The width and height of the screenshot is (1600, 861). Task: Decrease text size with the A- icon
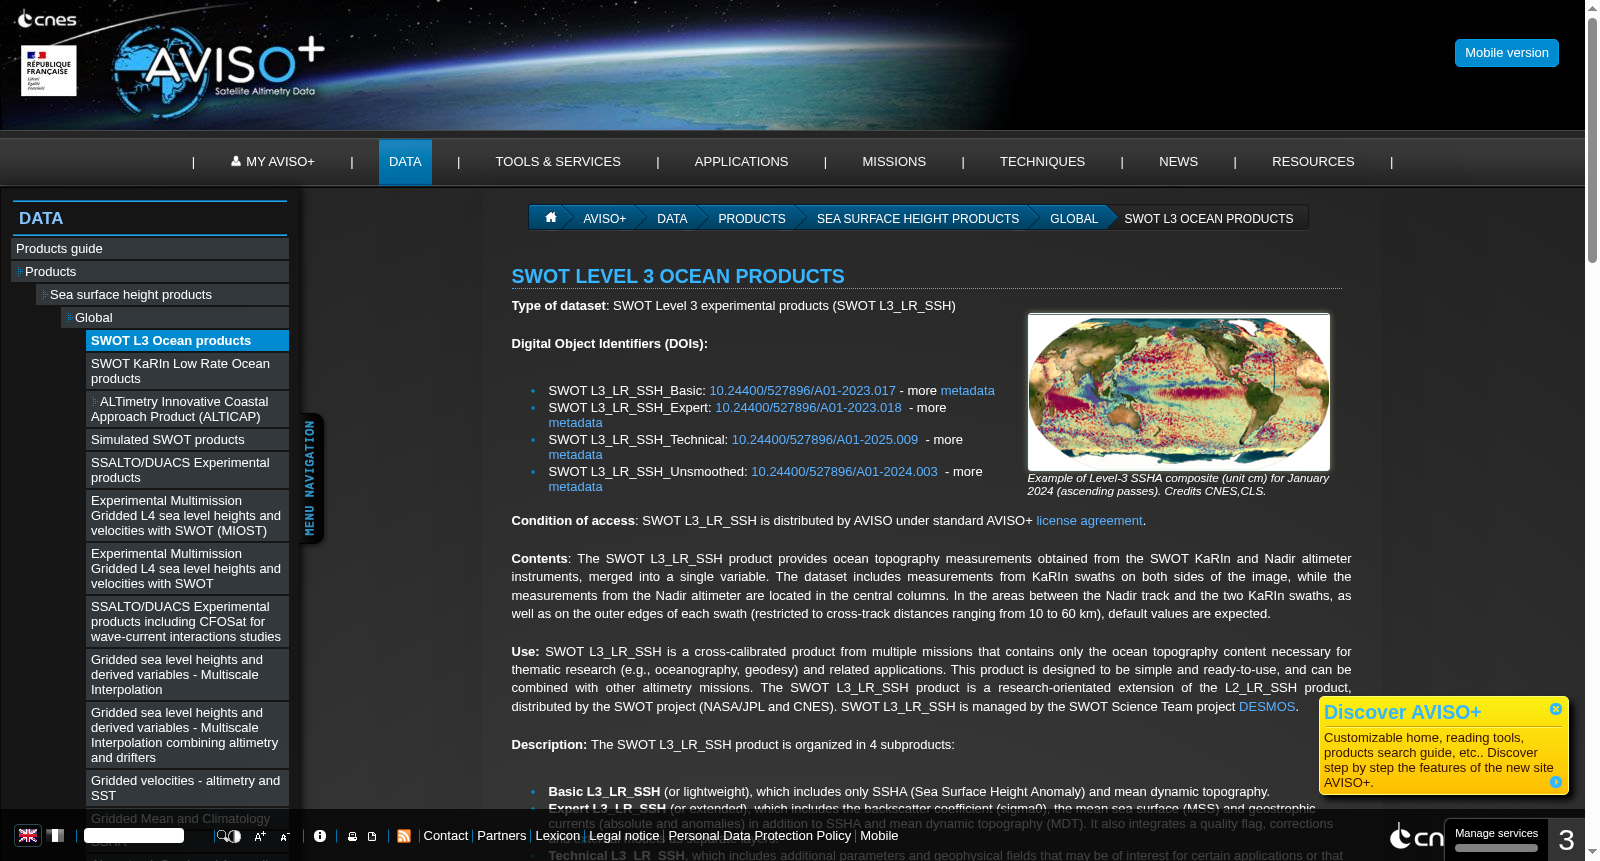[285, 836]
